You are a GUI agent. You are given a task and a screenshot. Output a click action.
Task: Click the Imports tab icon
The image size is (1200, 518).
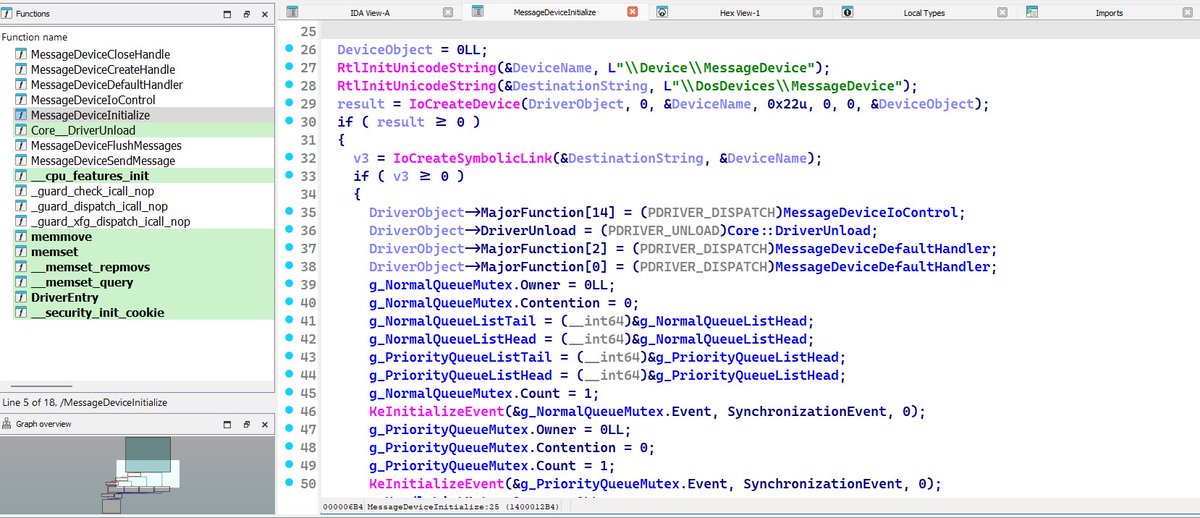click(1030, 12)
